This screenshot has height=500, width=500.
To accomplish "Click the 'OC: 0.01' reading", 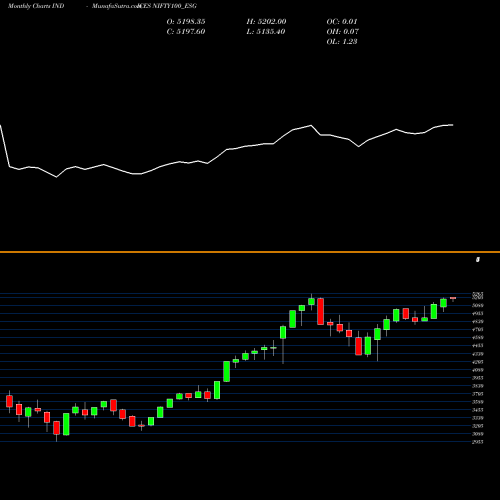I will tap(342, 22).
